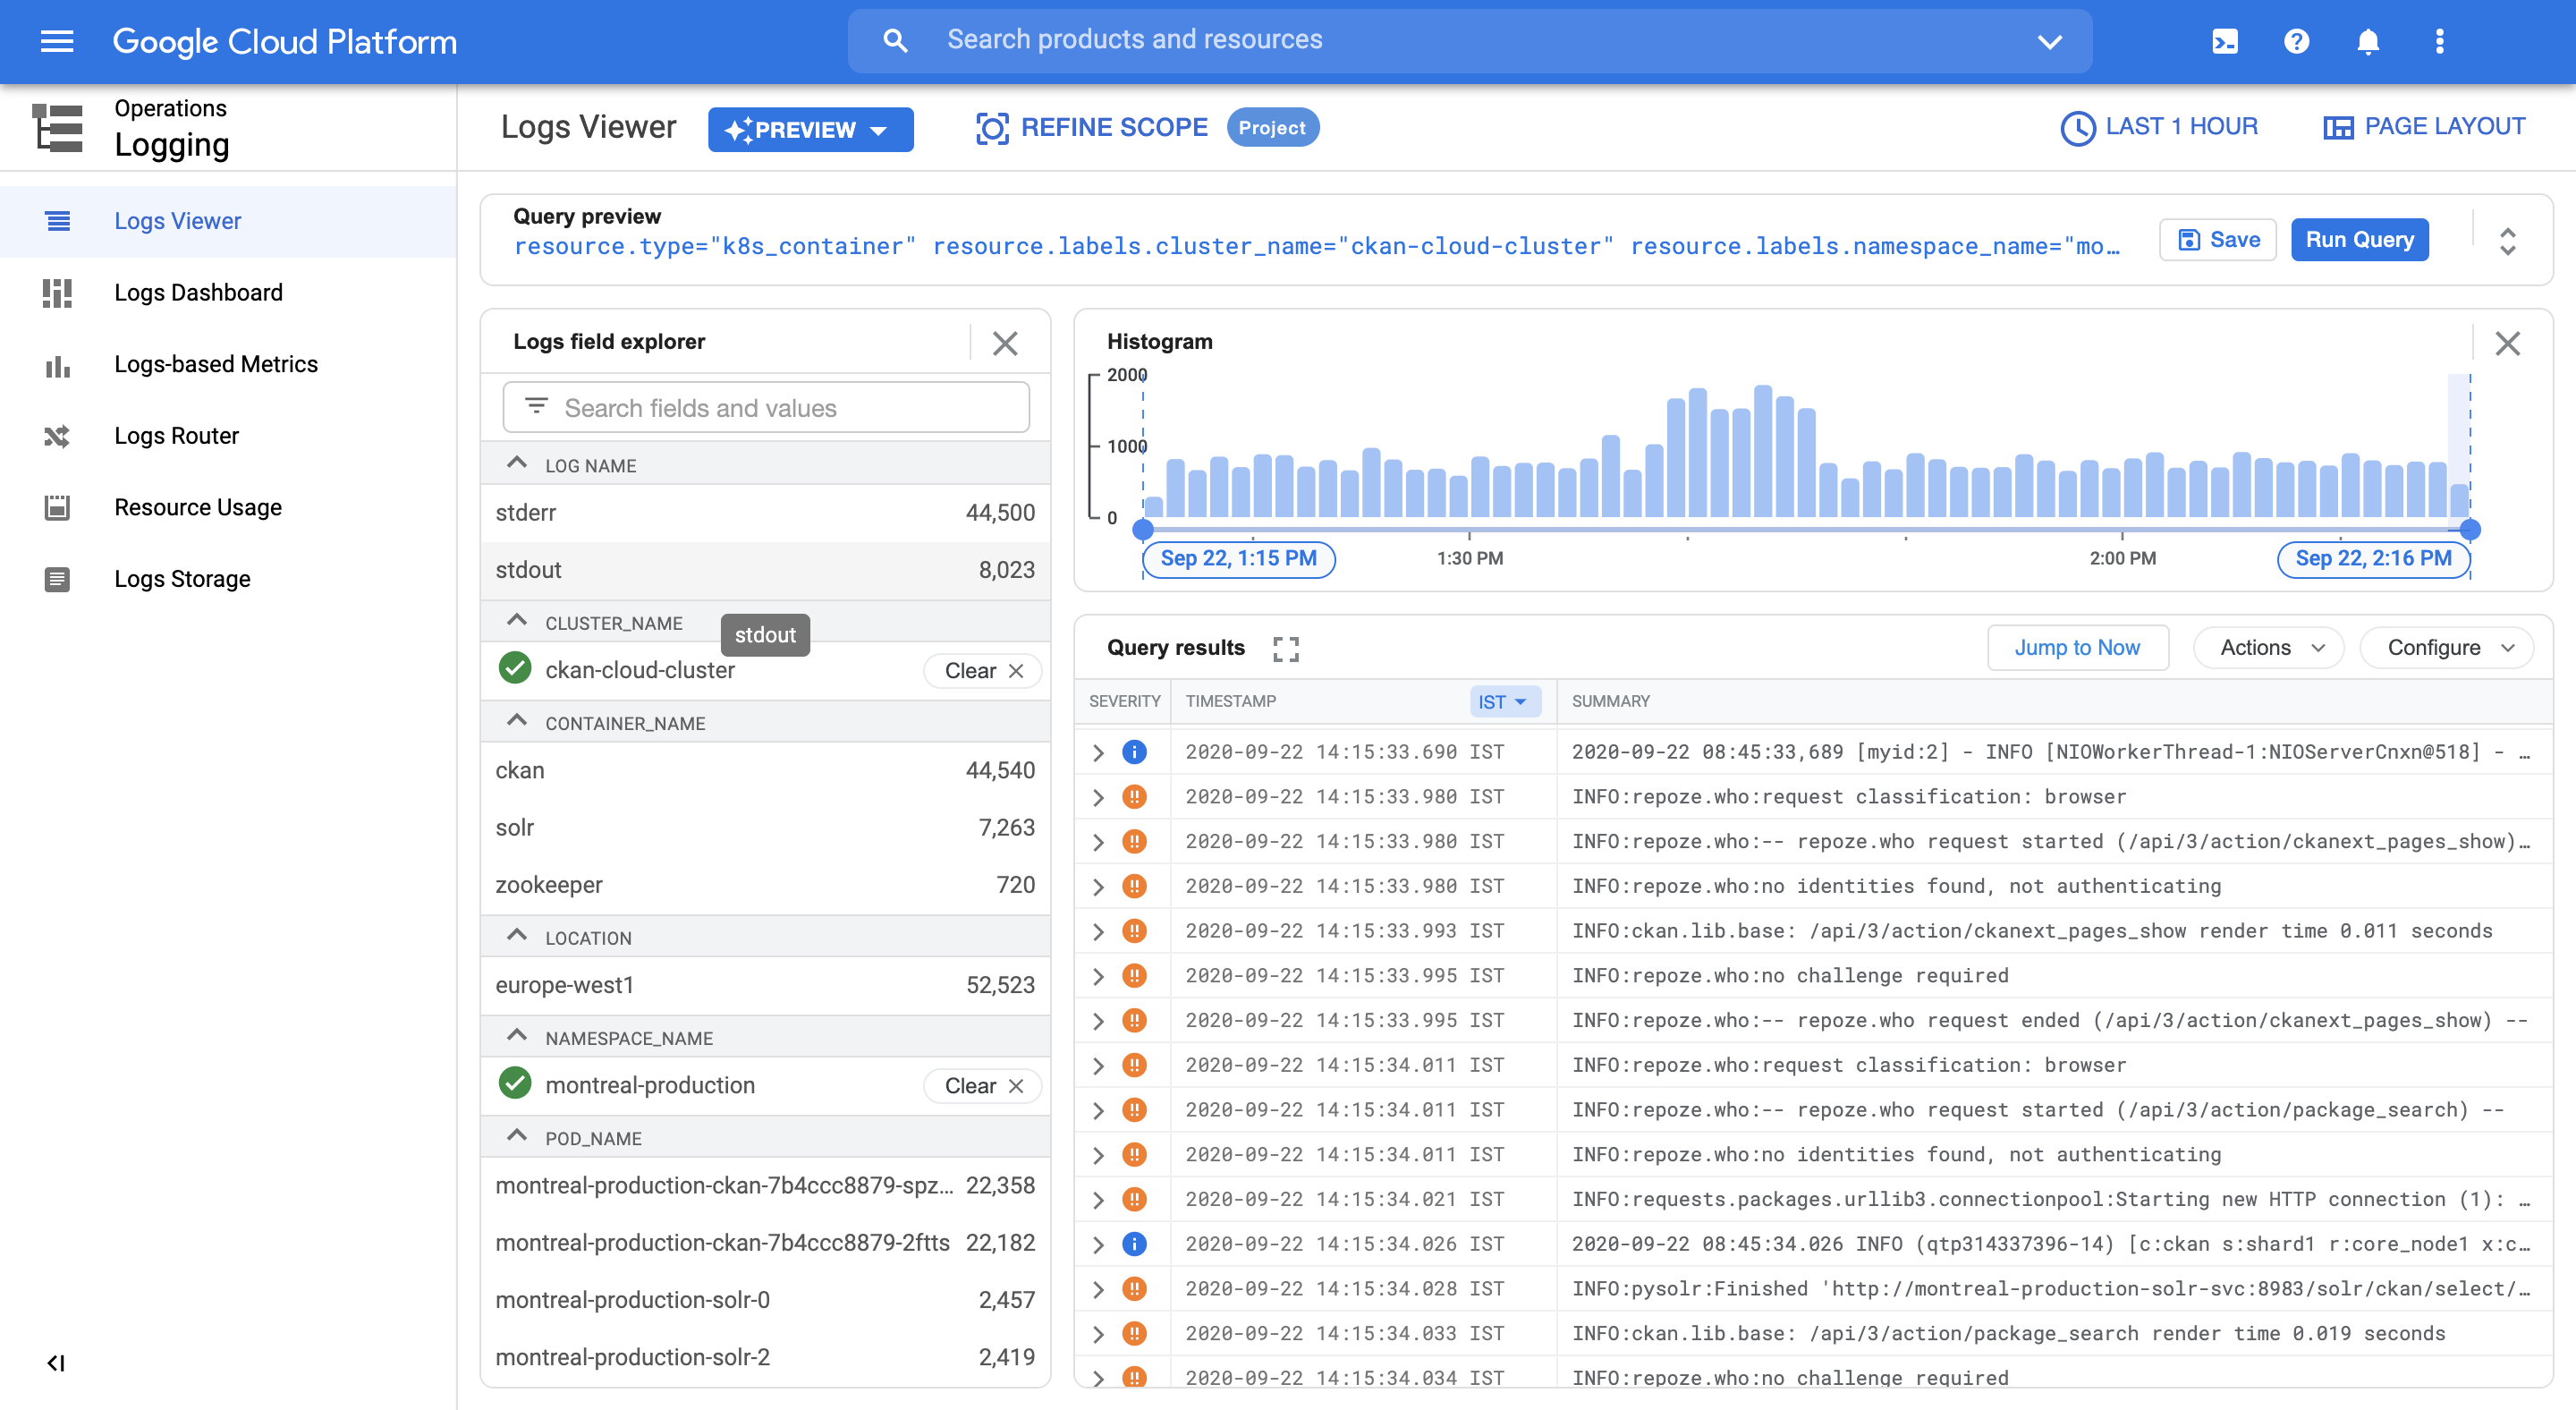Expand query results to fullscreen
2576x1410 pixels.
[1286, 649]
